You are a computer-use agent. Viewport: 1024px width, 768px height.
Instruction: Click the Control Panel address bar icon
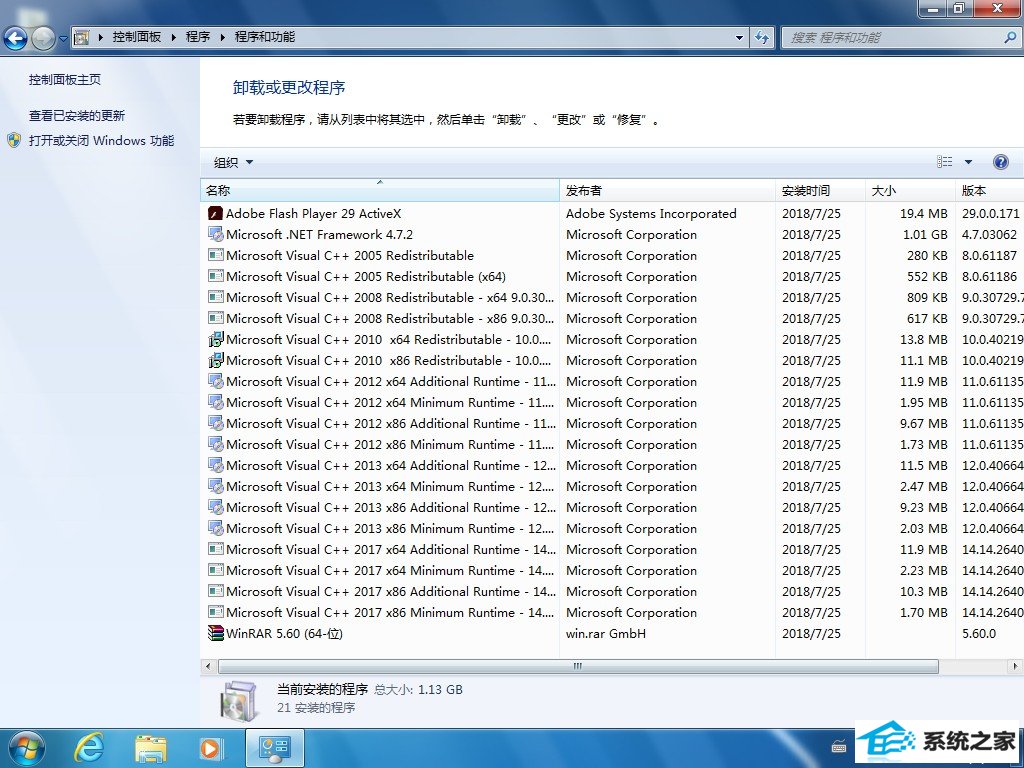point(82,37)
